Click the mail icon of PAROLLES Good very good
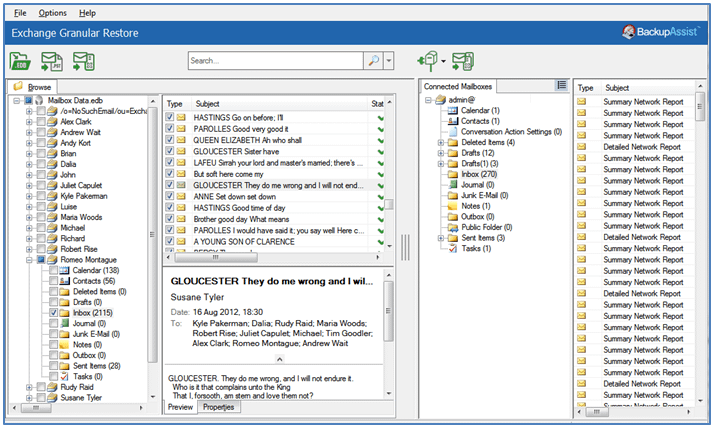Viewport: 714px width, 428px height. coord(181,128)
